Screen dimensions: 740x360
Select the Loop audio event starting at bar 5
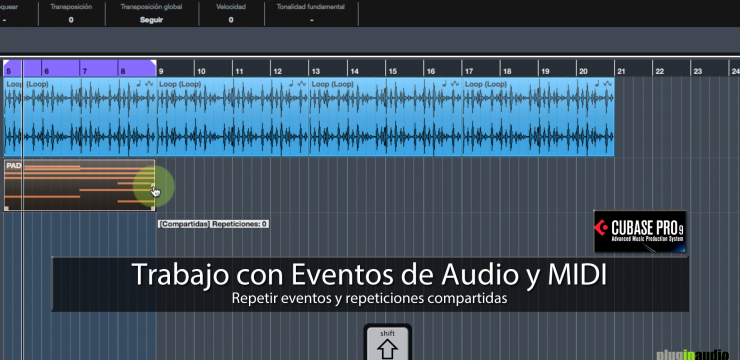tap(80, 117)
